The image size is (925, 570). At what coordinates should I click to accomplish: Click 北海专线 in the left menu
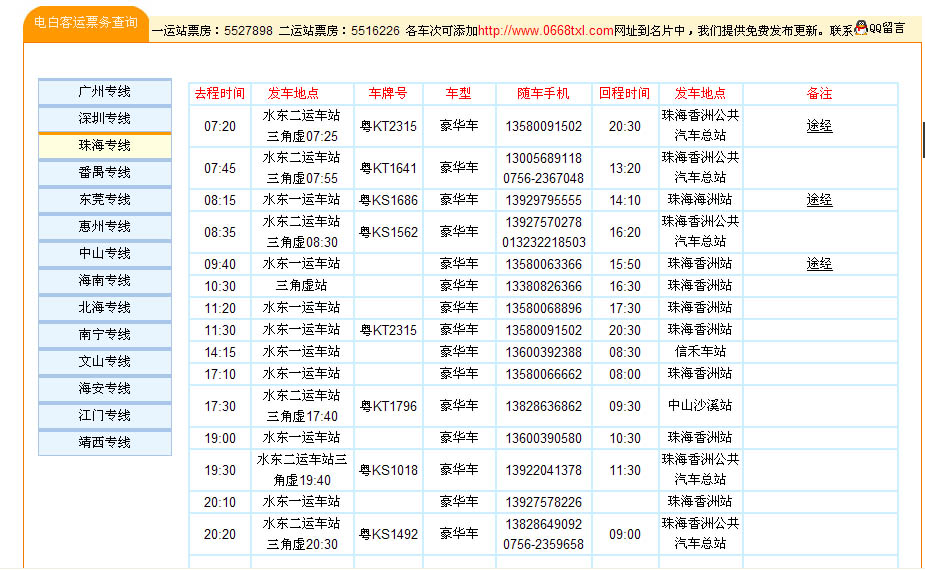(105, 308)
